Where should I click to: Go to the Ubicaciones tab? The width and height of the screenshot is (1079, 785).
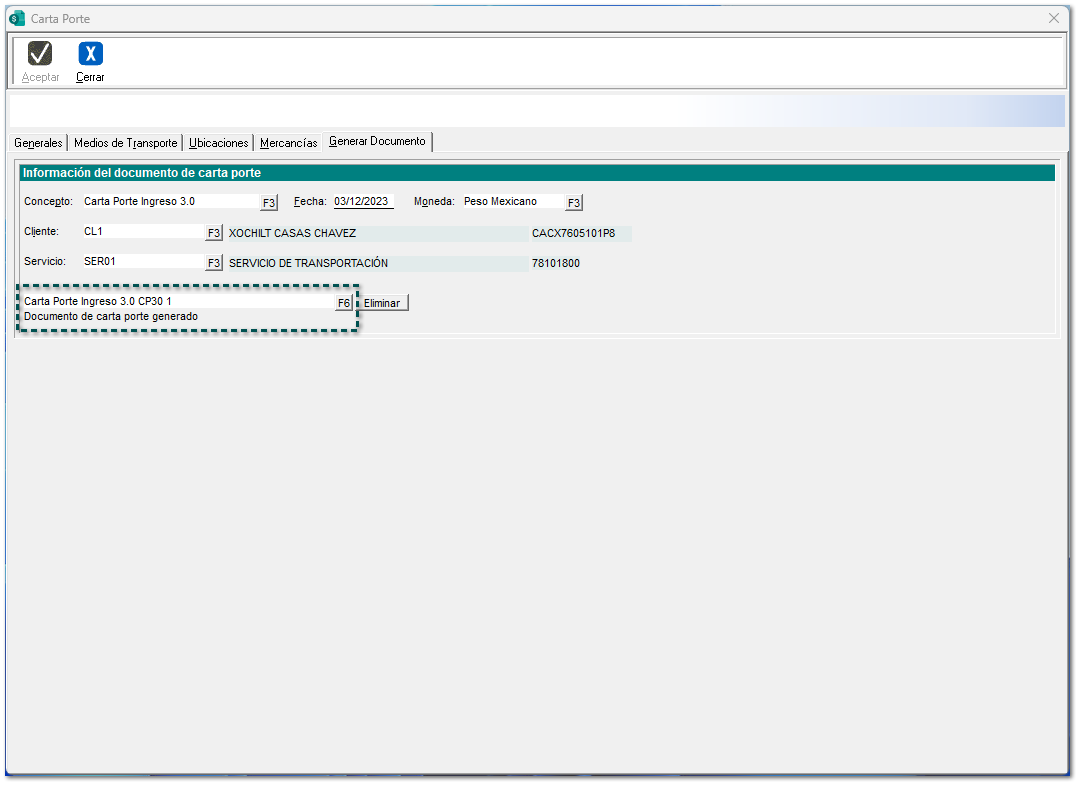coord(218,143)
